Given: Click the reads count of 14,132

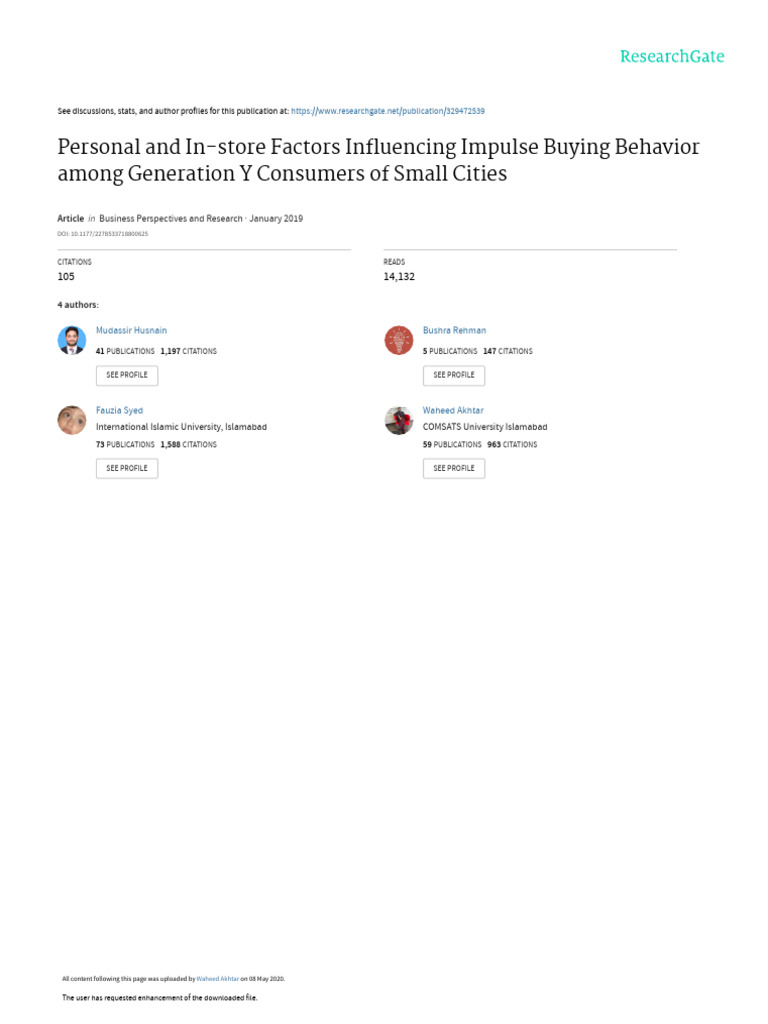Looking at the screenshot, I should point(399,276).
